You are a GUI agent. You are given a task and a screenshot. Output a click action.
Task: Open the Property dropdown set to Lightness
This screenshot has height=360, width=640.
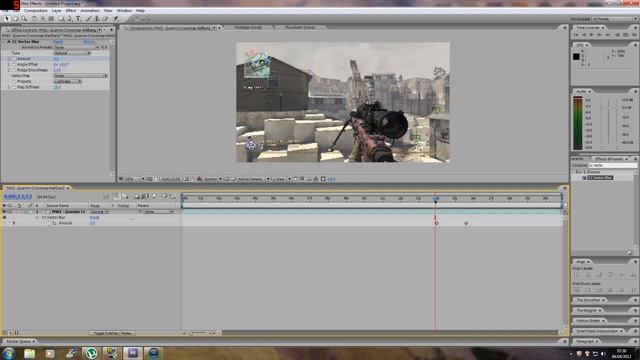tap(67, 81)
